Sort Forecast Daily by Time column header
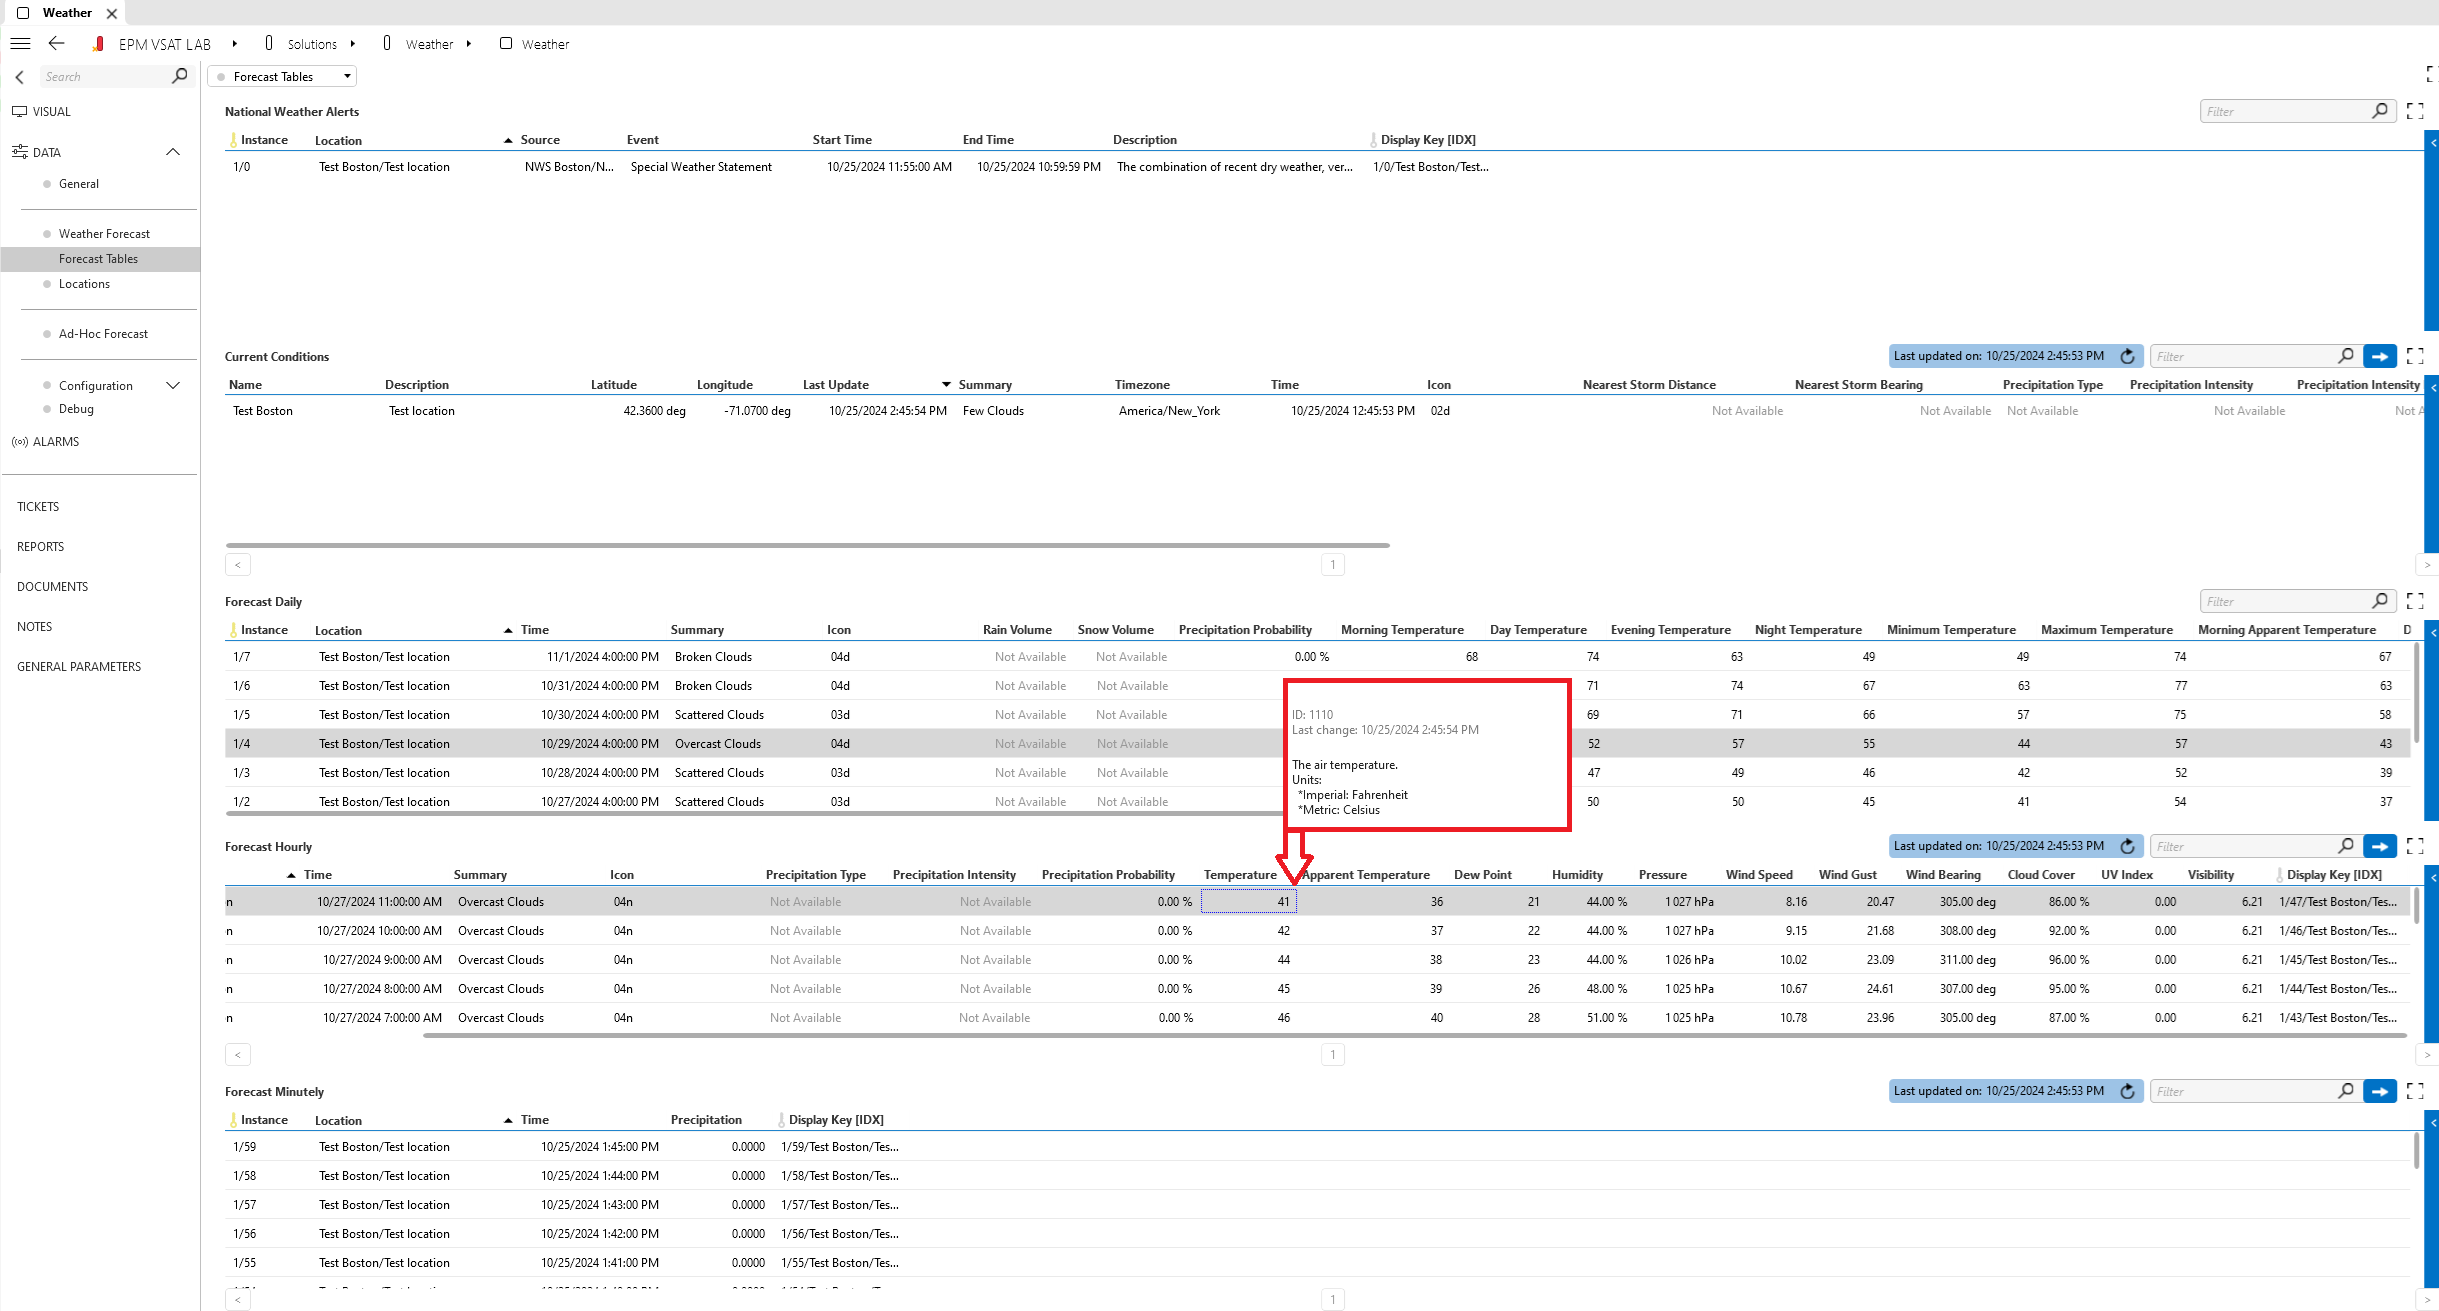 534,630
